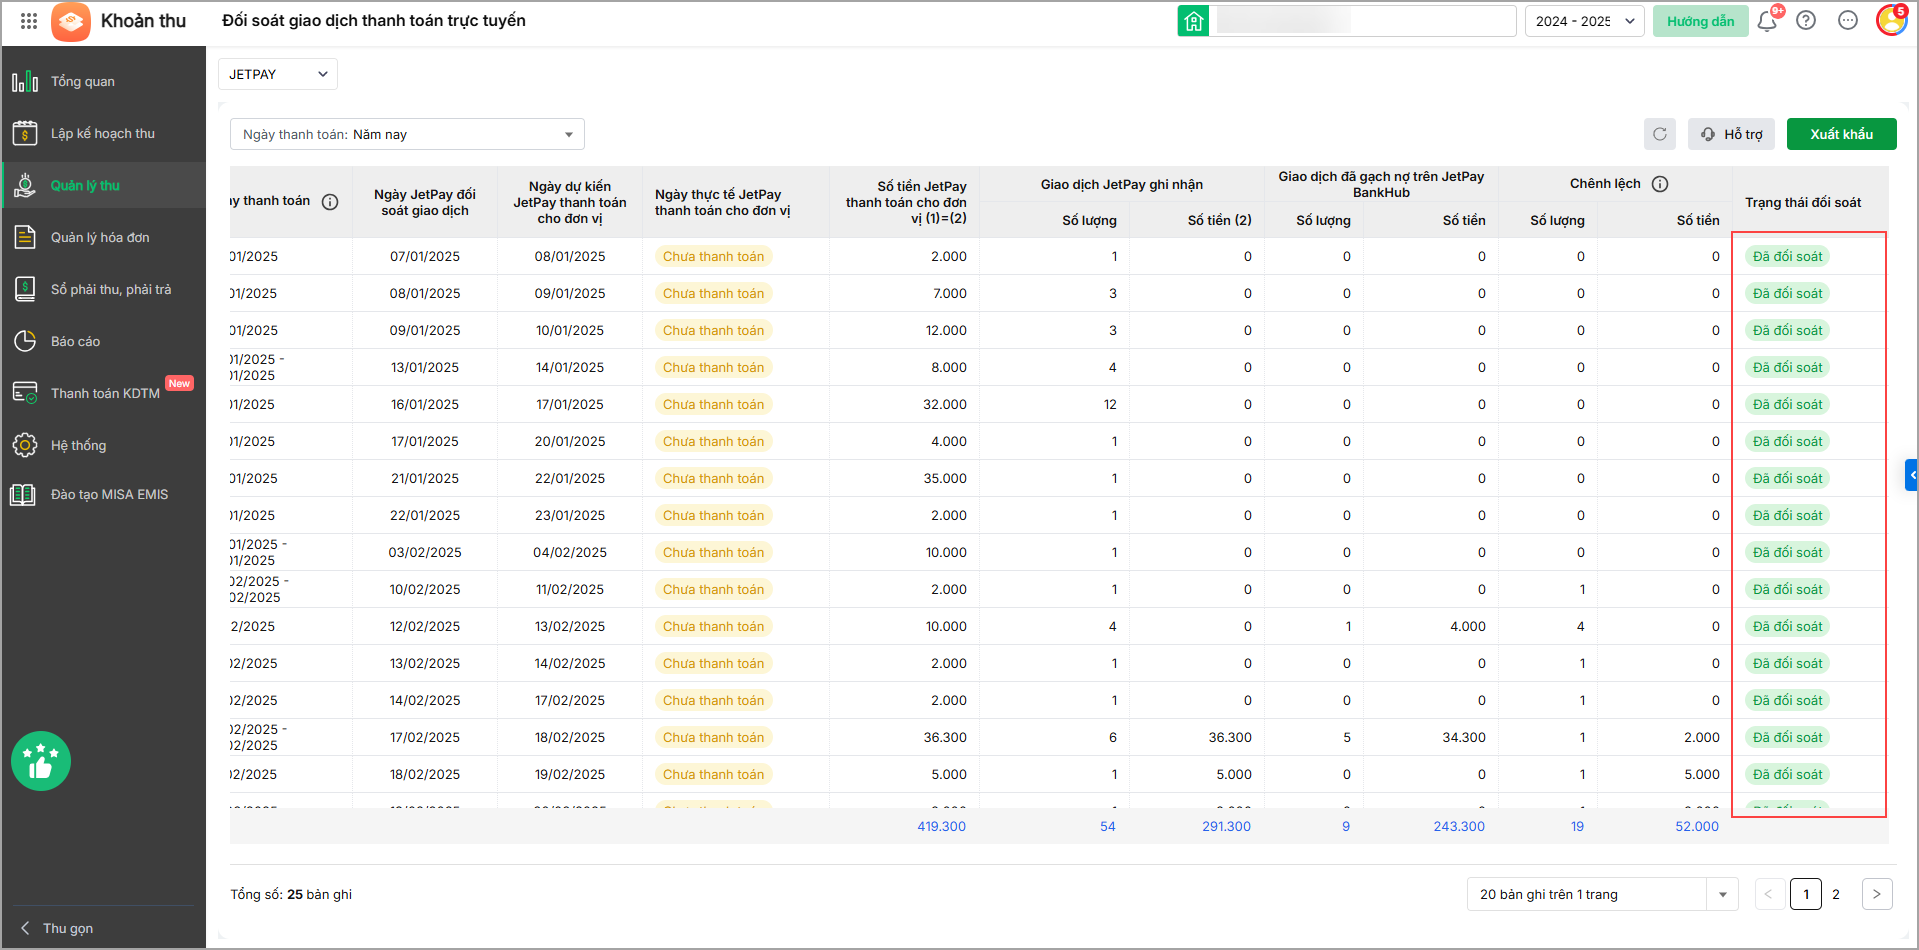Image resolution: width=1919 pixels, height=950 pixels.
Task: Open the user avatar menu
Action: [1890, 21]
